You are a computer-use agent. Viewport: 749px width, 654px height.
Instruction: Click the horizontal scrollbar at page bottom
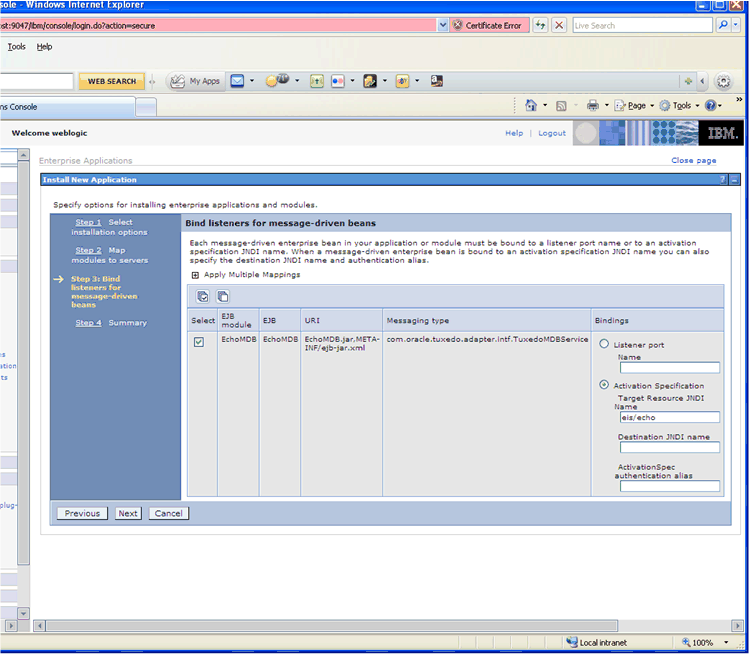[332, 625]
